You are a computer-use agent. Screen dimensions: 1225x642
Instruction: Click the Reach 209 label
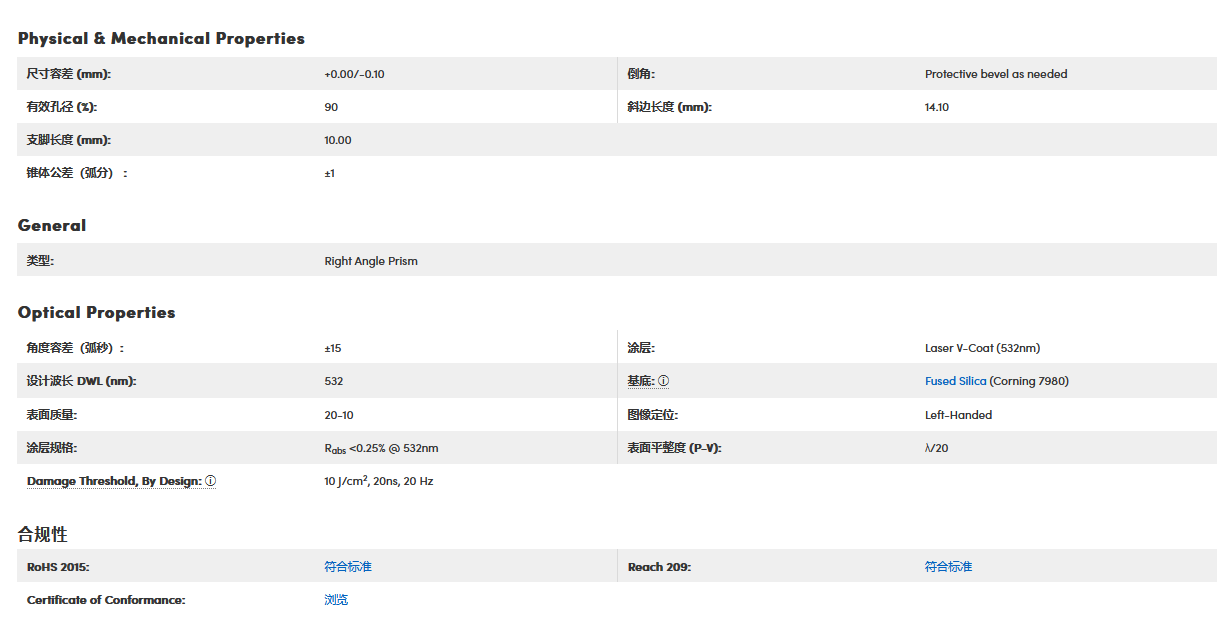659,567
